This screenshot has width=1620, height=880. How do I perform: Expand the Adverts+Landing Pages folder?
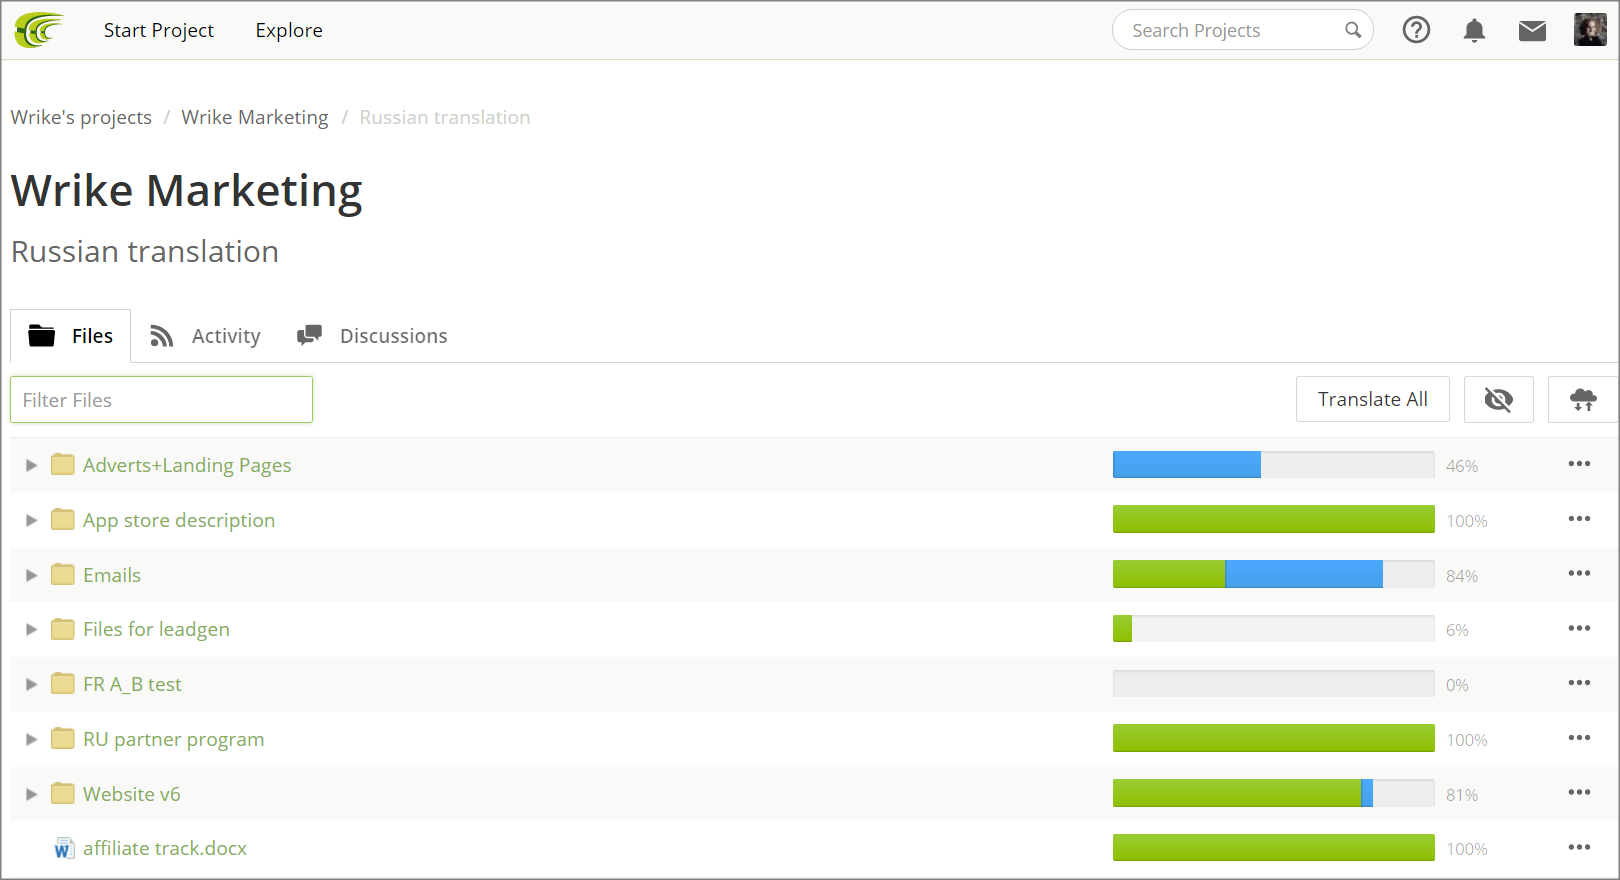(31, 465)
